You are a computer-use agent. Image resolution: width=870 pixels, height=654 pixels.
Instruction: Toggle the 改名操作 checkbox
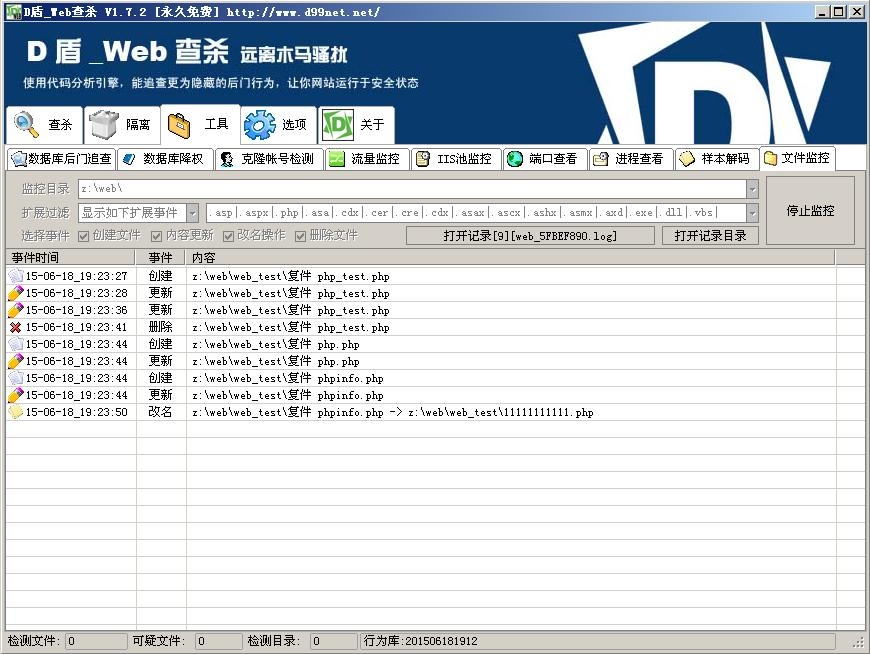point(228,236)
